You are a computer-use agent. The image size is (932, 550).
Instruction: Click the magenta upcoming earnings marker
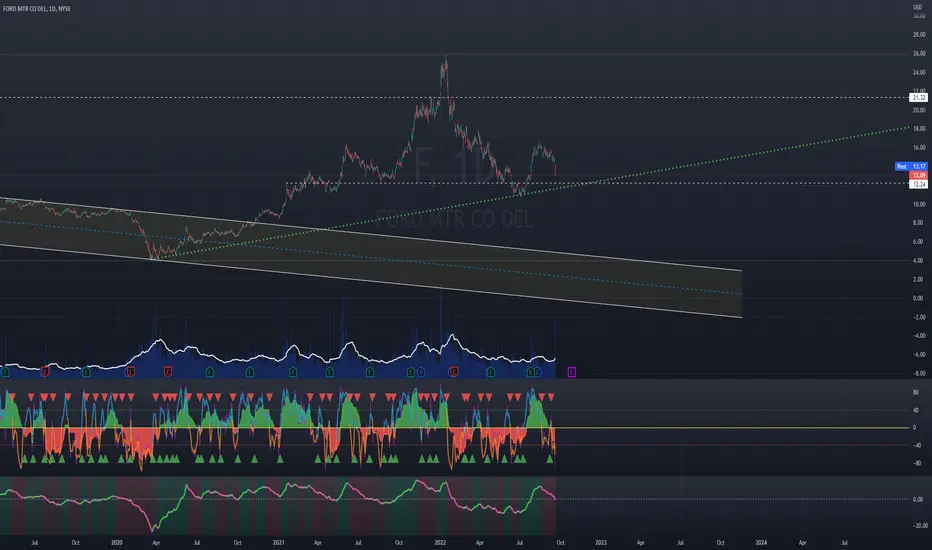click(571, 372)
